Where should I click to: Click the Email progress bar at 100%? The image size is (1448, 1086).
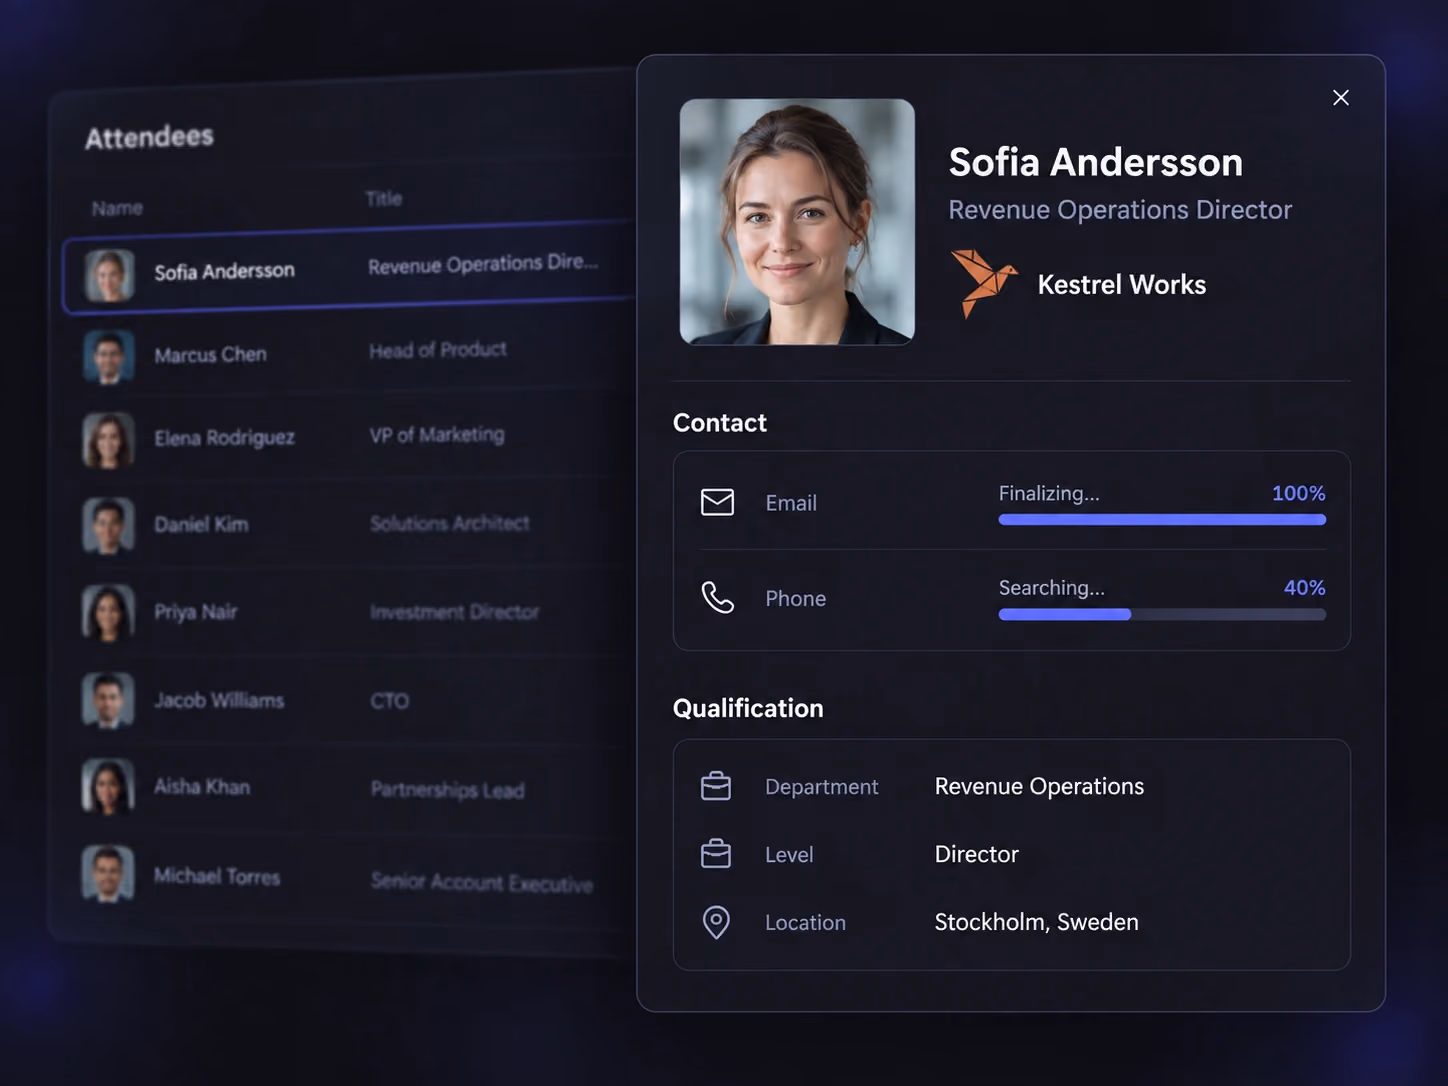(x=1162, y=520)
